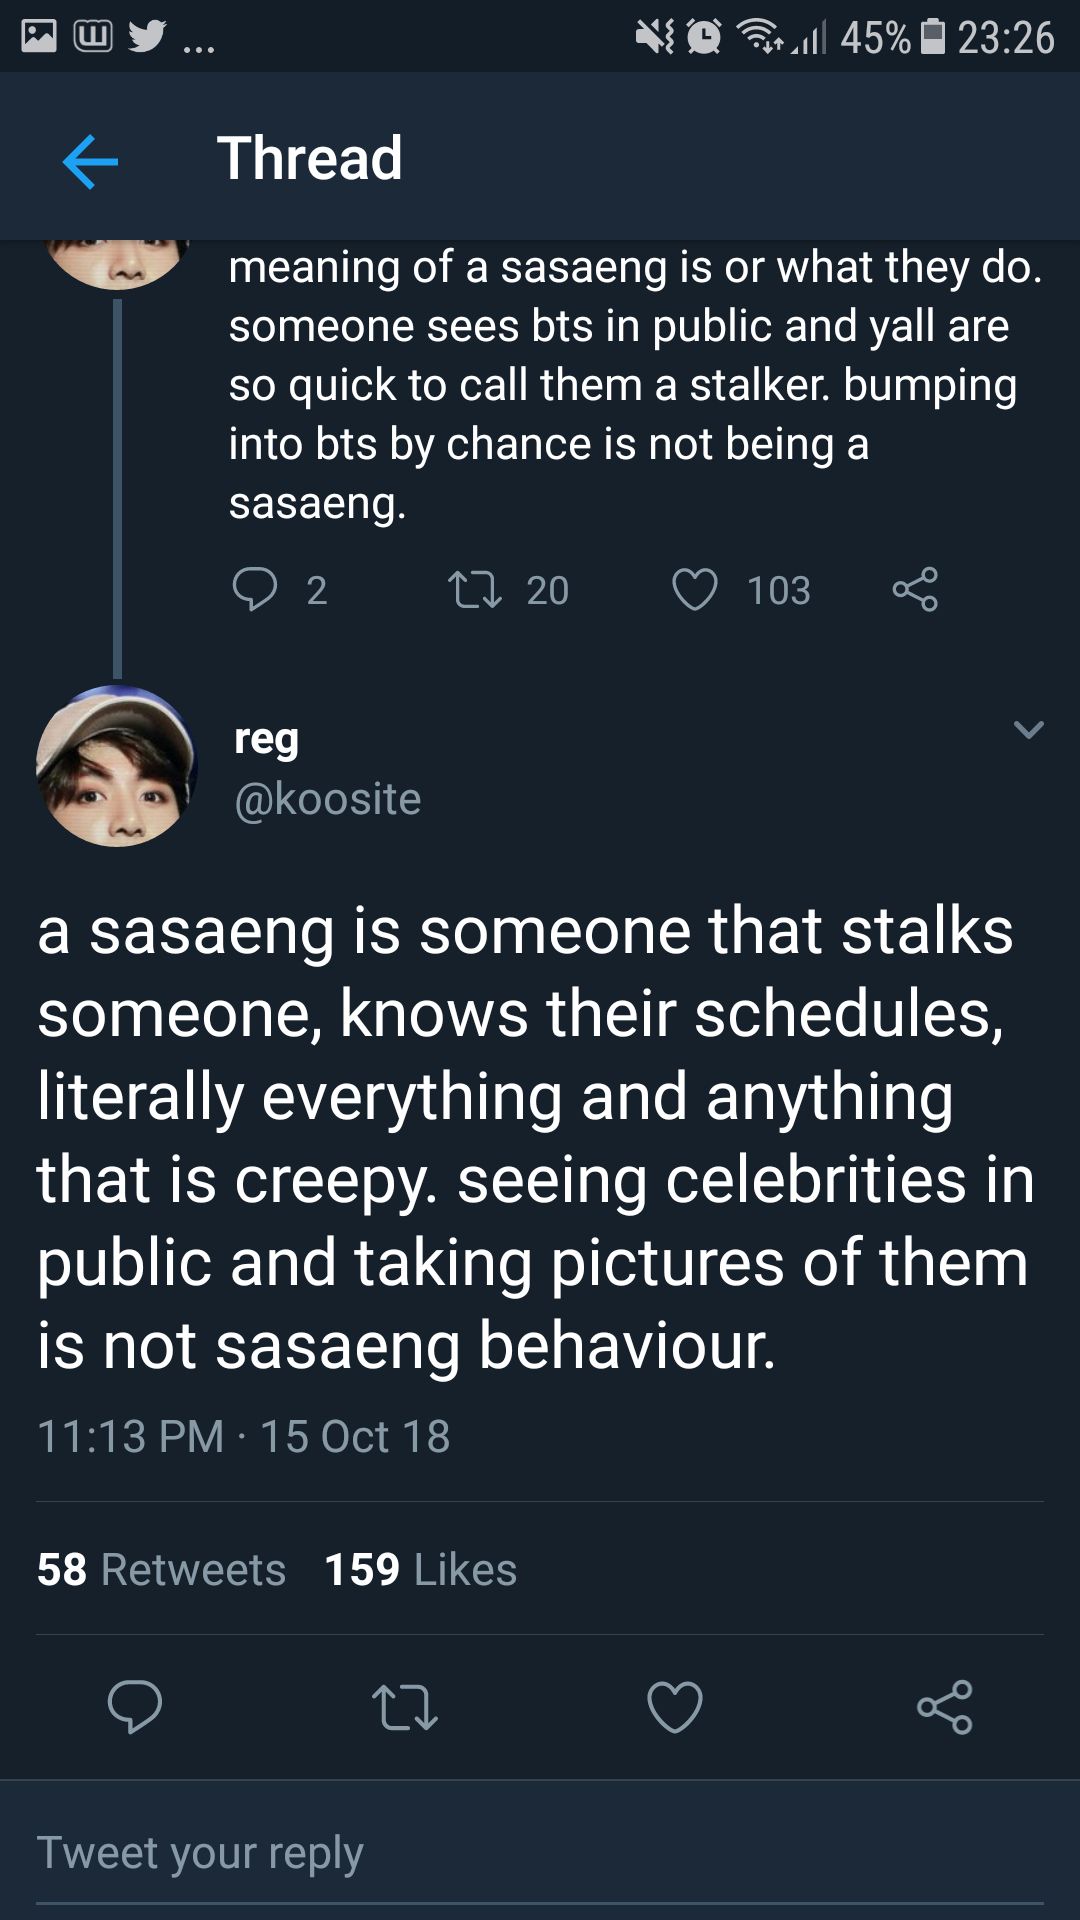
Task: Tap the Twitter notification icon in status bar
Action: pos(146,37)
